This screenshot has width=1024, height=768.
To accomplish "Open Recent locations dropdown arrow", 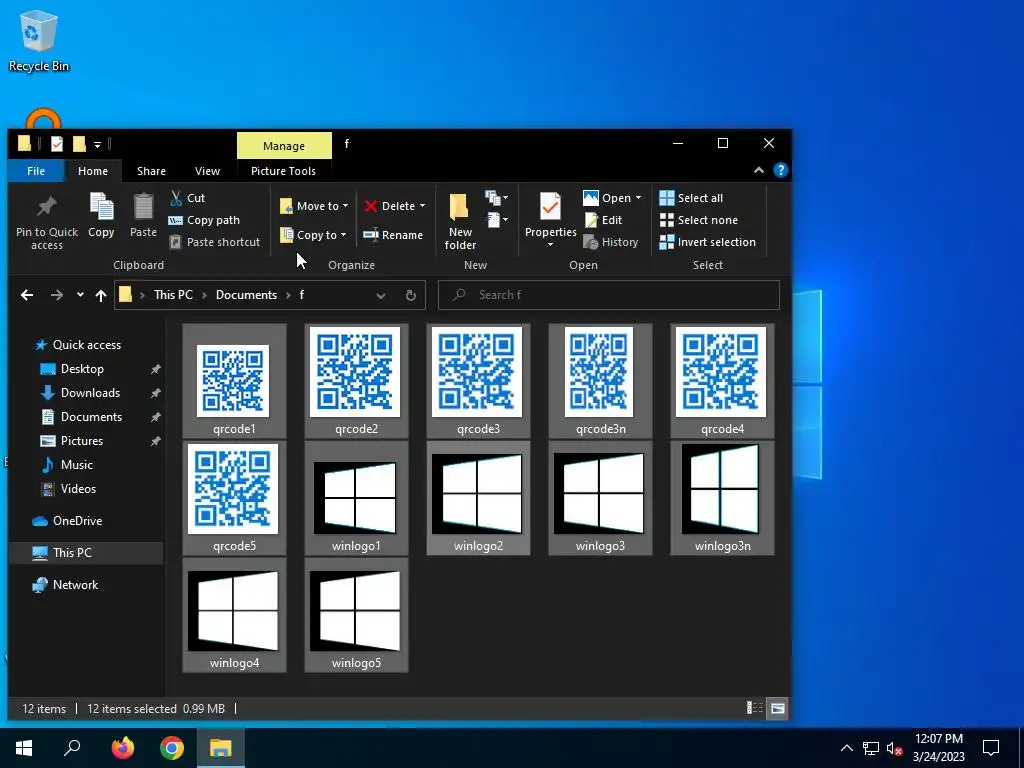I will pyautogui.click(x=80, y=295).
